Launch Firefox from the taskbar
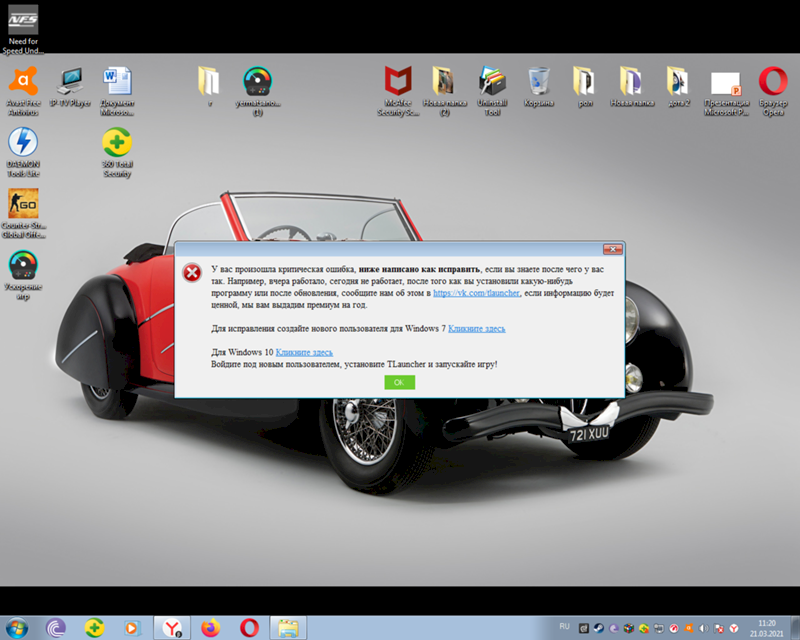 [210, 627]
